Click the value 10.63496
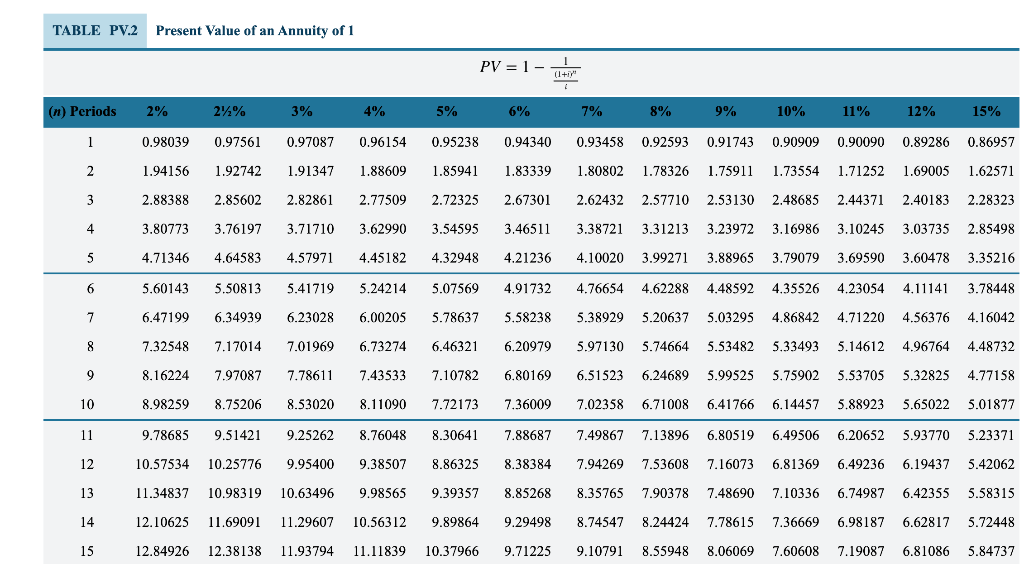The image size is (1024, 564). [307, 494]
